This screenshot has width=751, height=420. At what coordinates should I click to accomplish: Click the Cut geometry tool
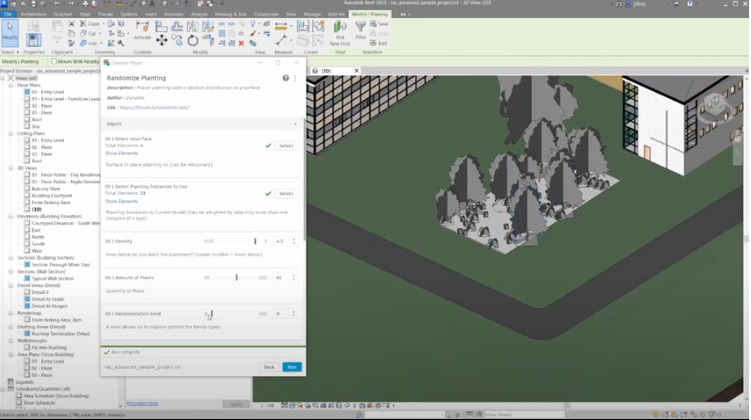click(x=88, y=34)
